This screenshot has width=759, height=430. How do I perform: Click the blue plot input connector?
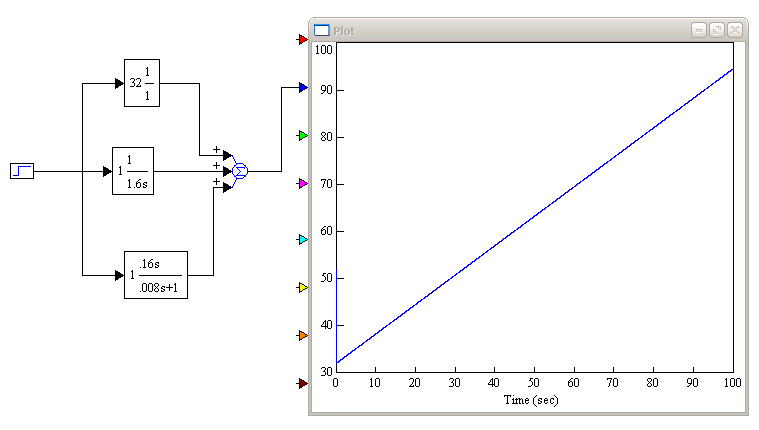303,88
